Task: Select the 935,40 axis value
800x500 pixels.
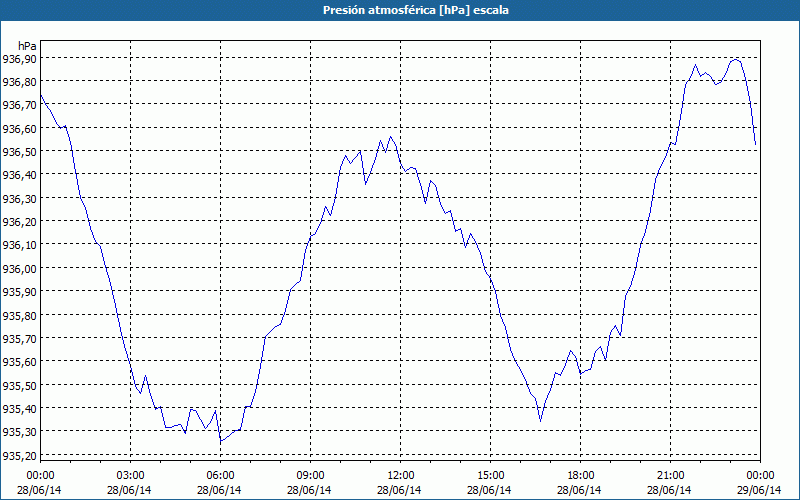Action: 20,408
